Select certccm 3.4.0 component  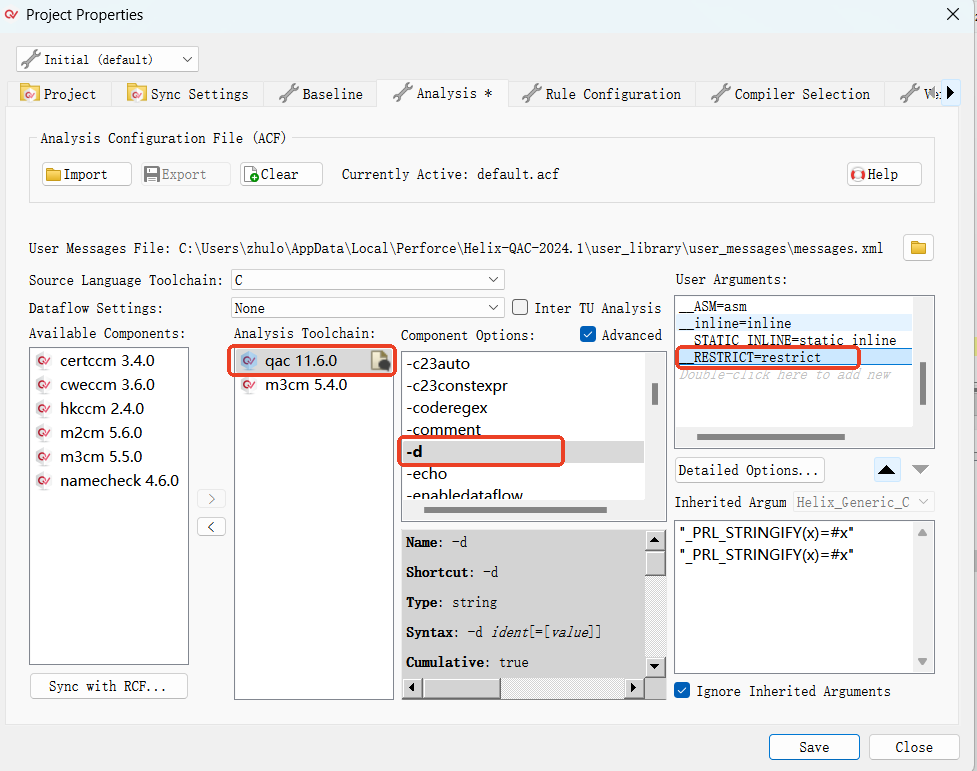point(107,361)
